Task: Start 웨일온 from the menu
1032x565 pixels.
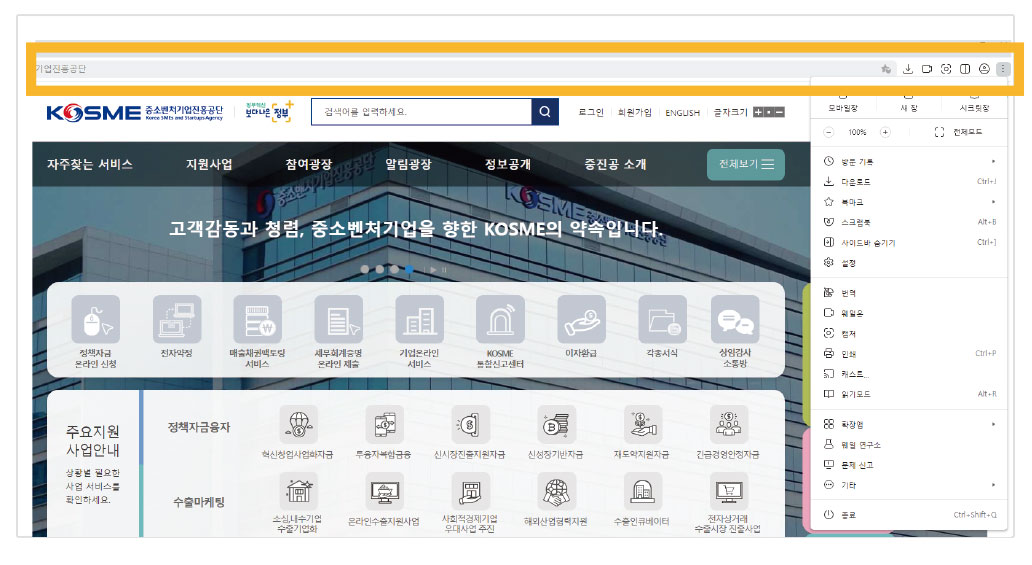Action: click(909, 313)
